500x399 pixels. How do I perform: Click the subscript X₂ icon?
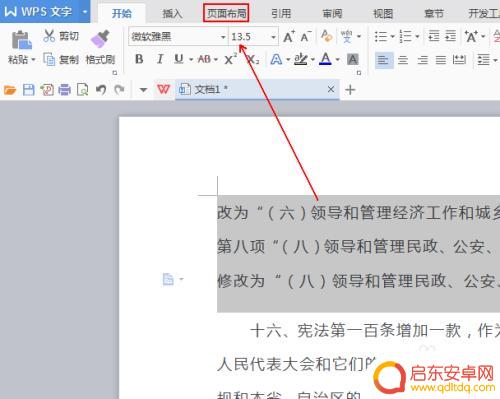pos(253,60)
